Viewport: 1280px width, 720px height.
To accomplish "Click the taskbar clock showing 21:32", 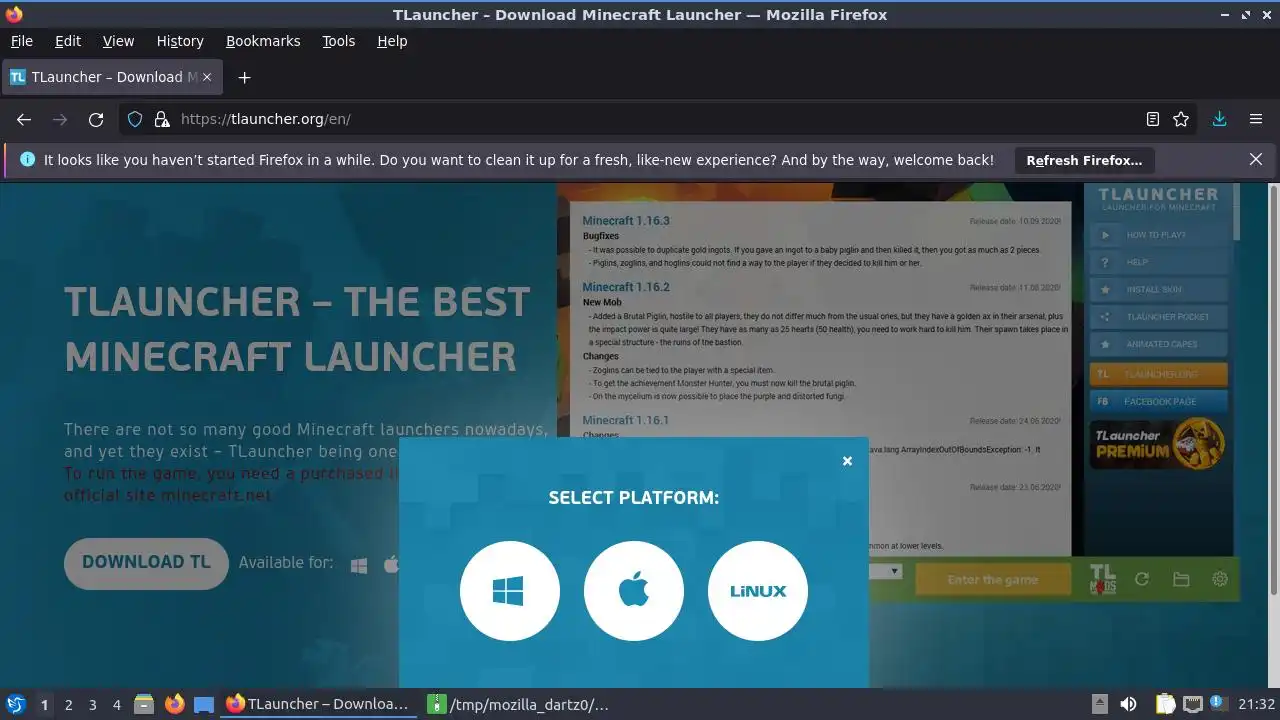I will coord(1256,704).
